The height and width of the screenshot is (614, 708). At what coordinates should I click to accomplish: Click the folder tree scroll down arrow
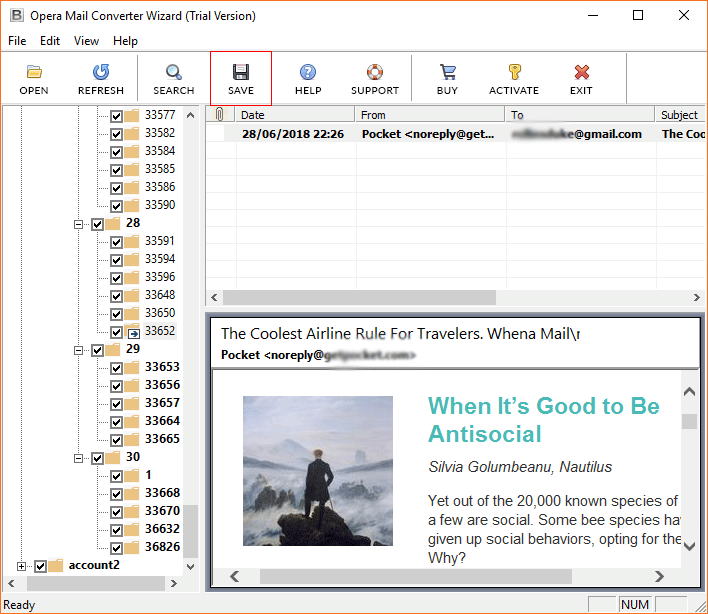[x=191, y=567]
